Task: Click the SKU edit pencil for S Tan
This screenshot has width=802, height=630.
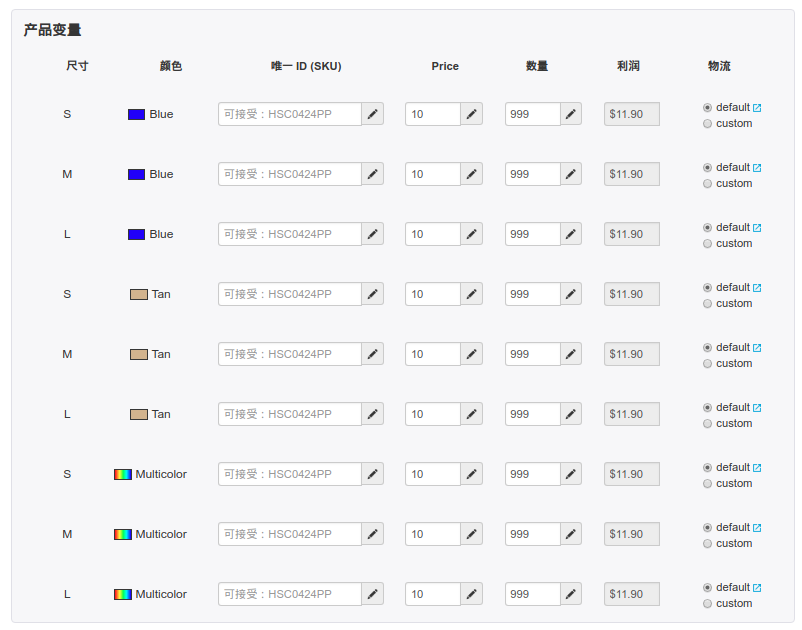Action: tap(372, 294)
